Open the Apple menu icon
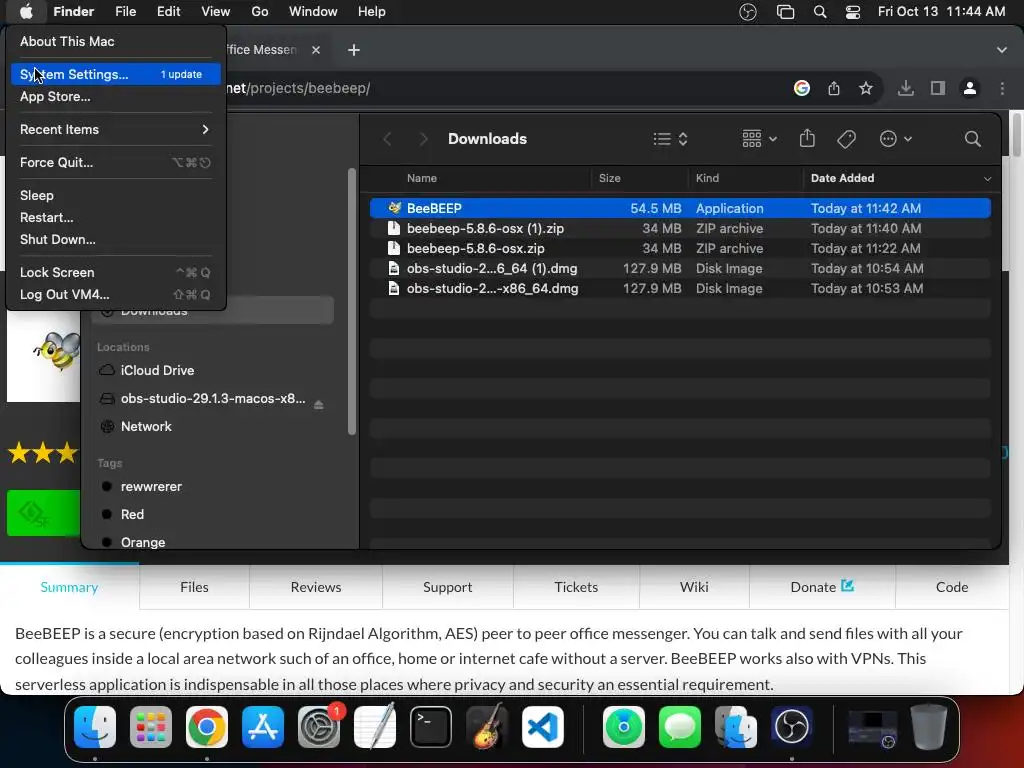The height and width of the screenshot is (768, 1024). pos(26,12)
